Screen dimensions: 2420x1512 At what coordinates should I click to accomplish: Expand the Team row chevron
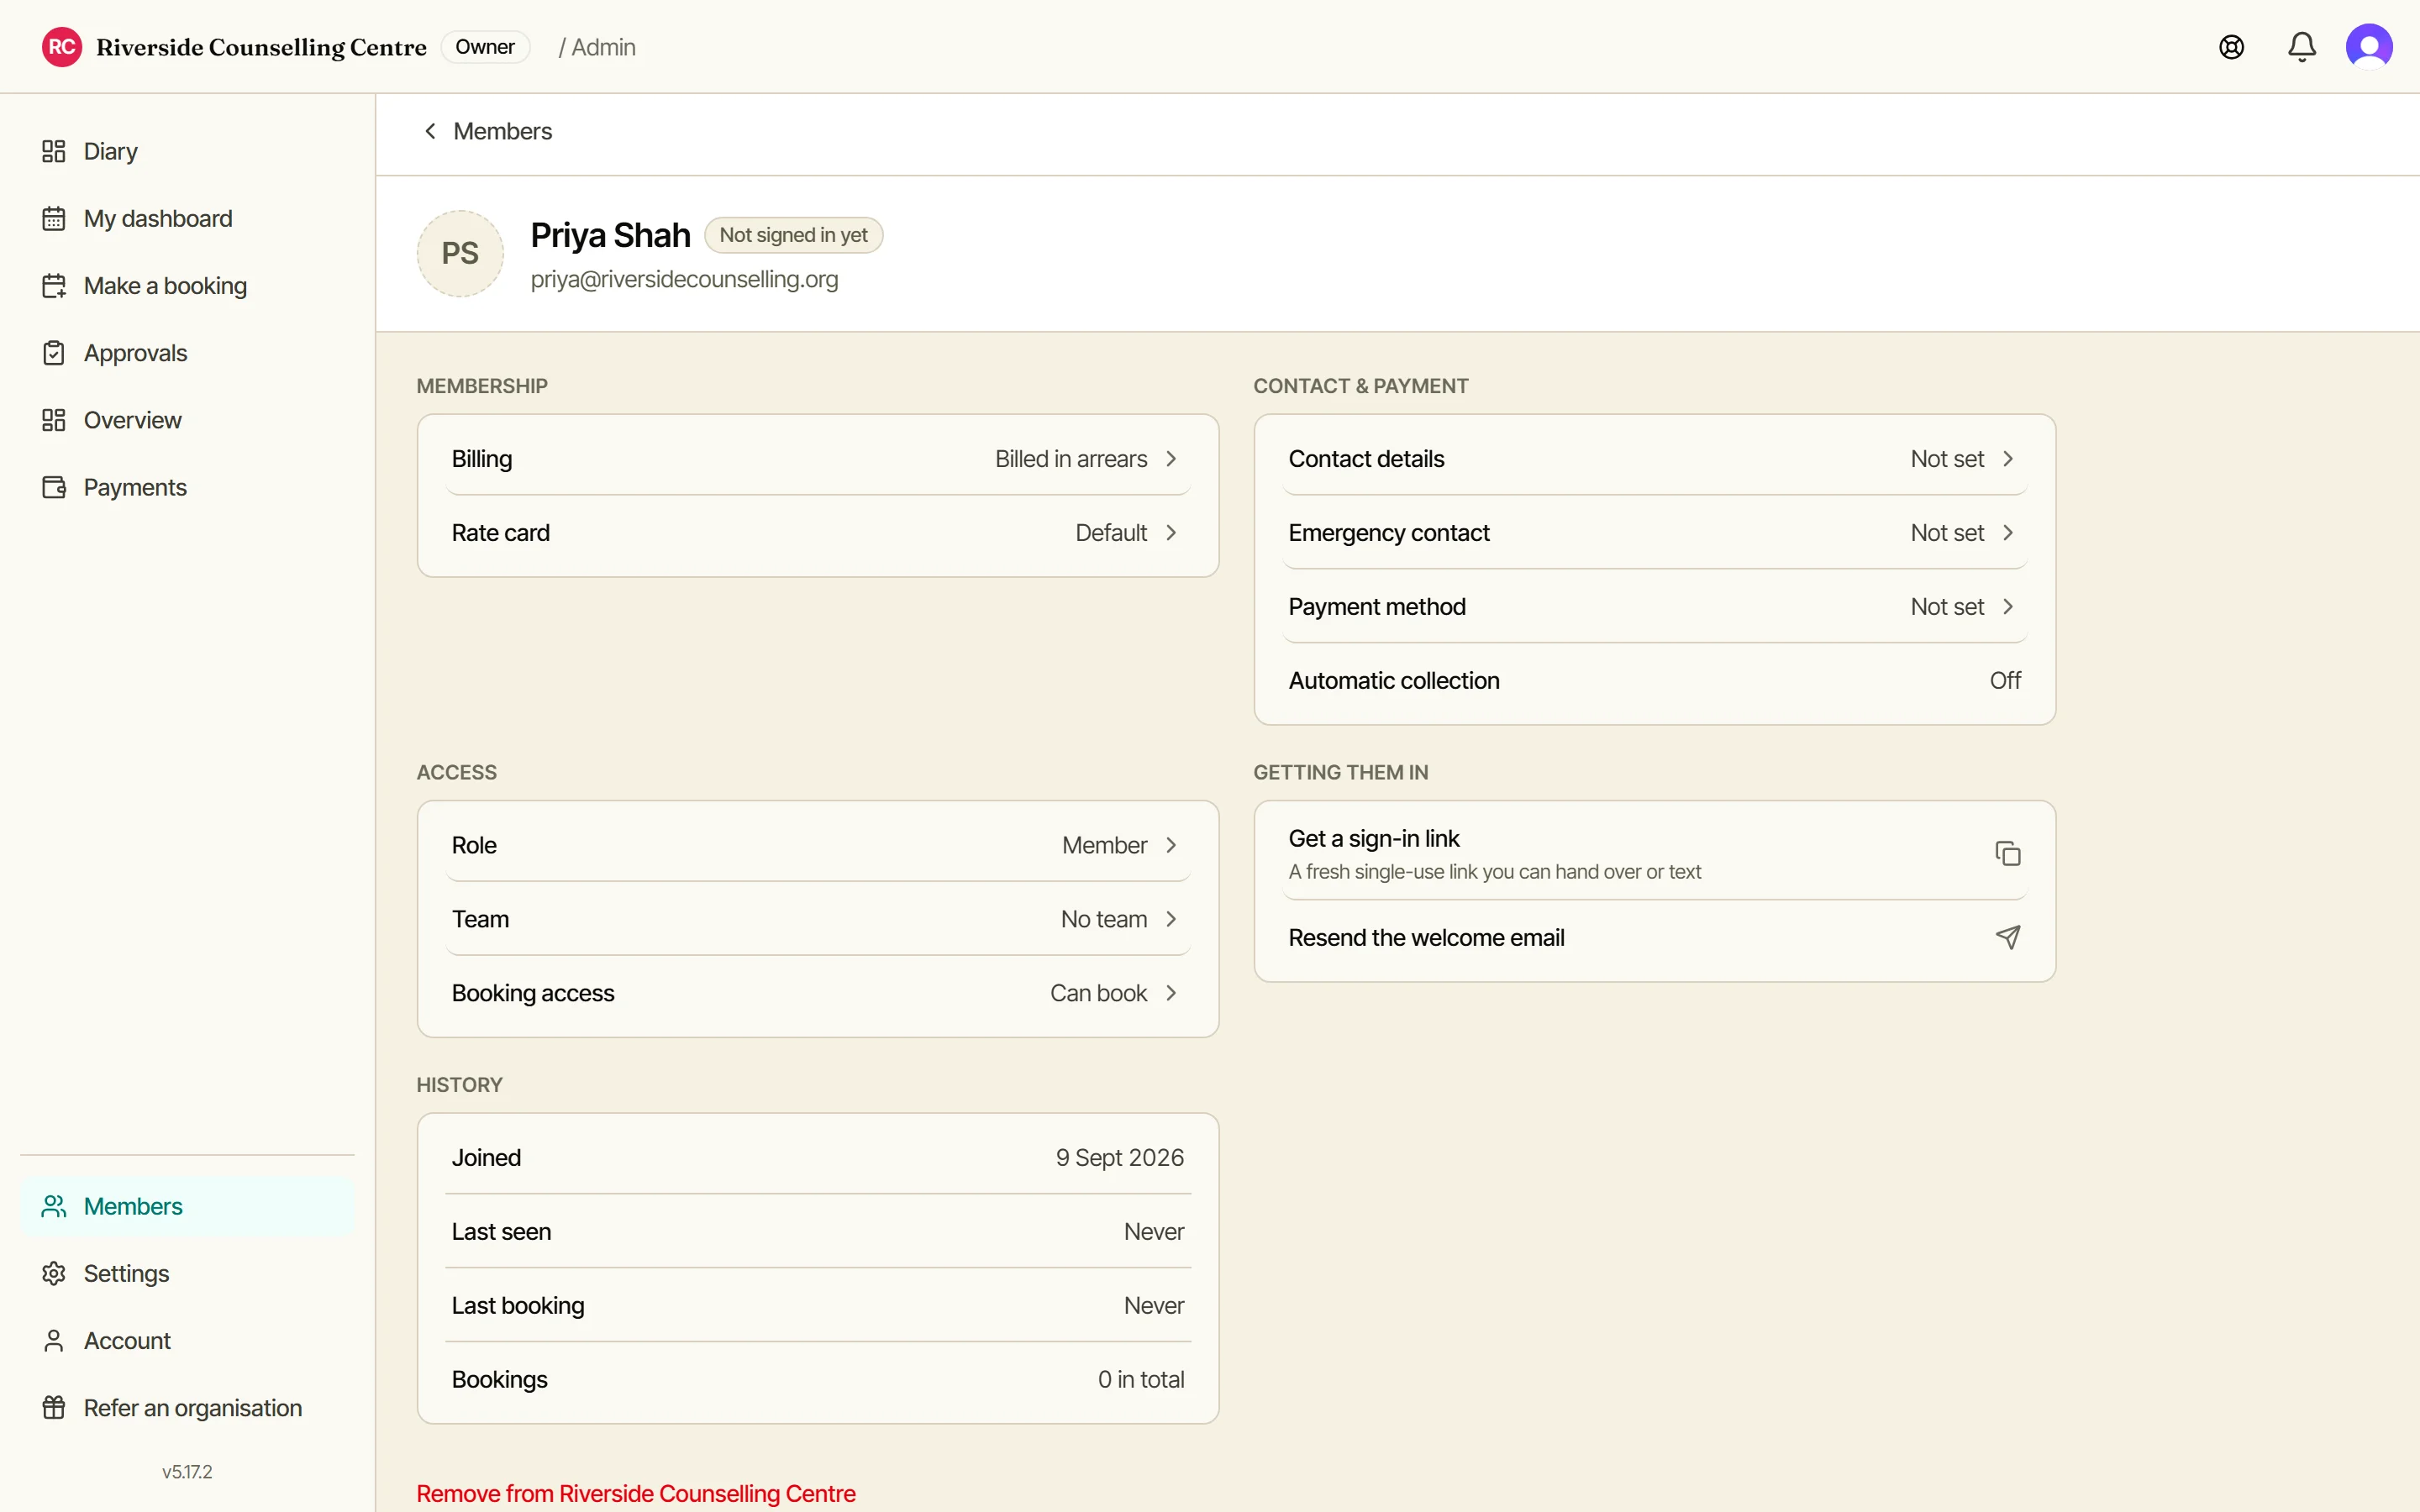(x=1171, y=919)
